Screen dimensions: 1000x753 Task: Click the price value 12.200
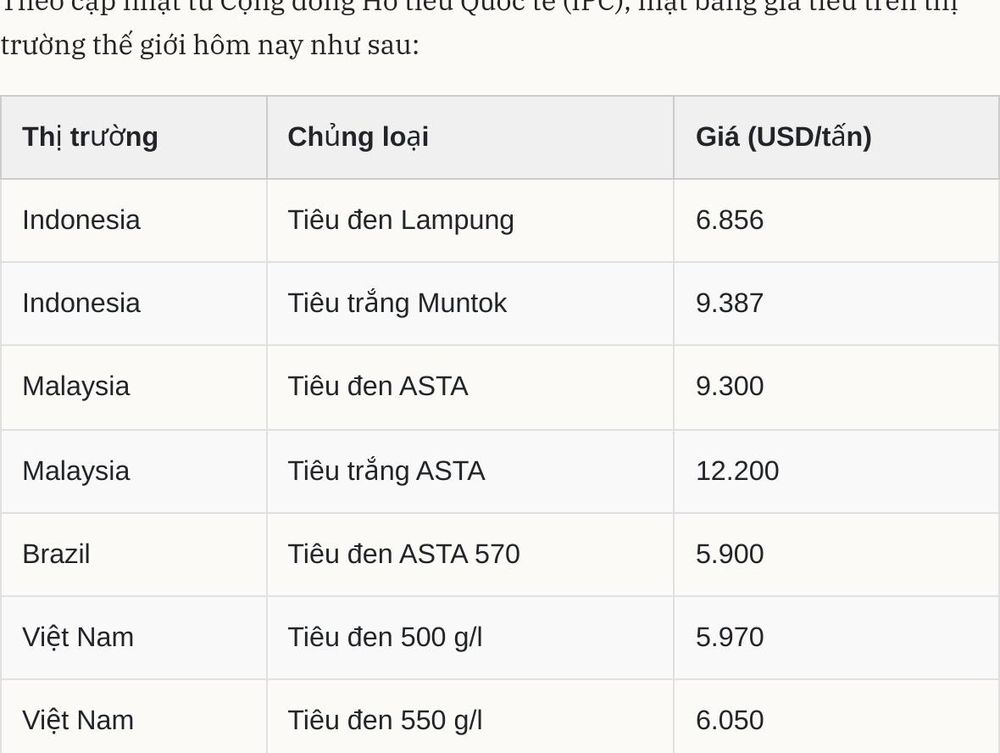pyautogui.click(x=737, y=471)
